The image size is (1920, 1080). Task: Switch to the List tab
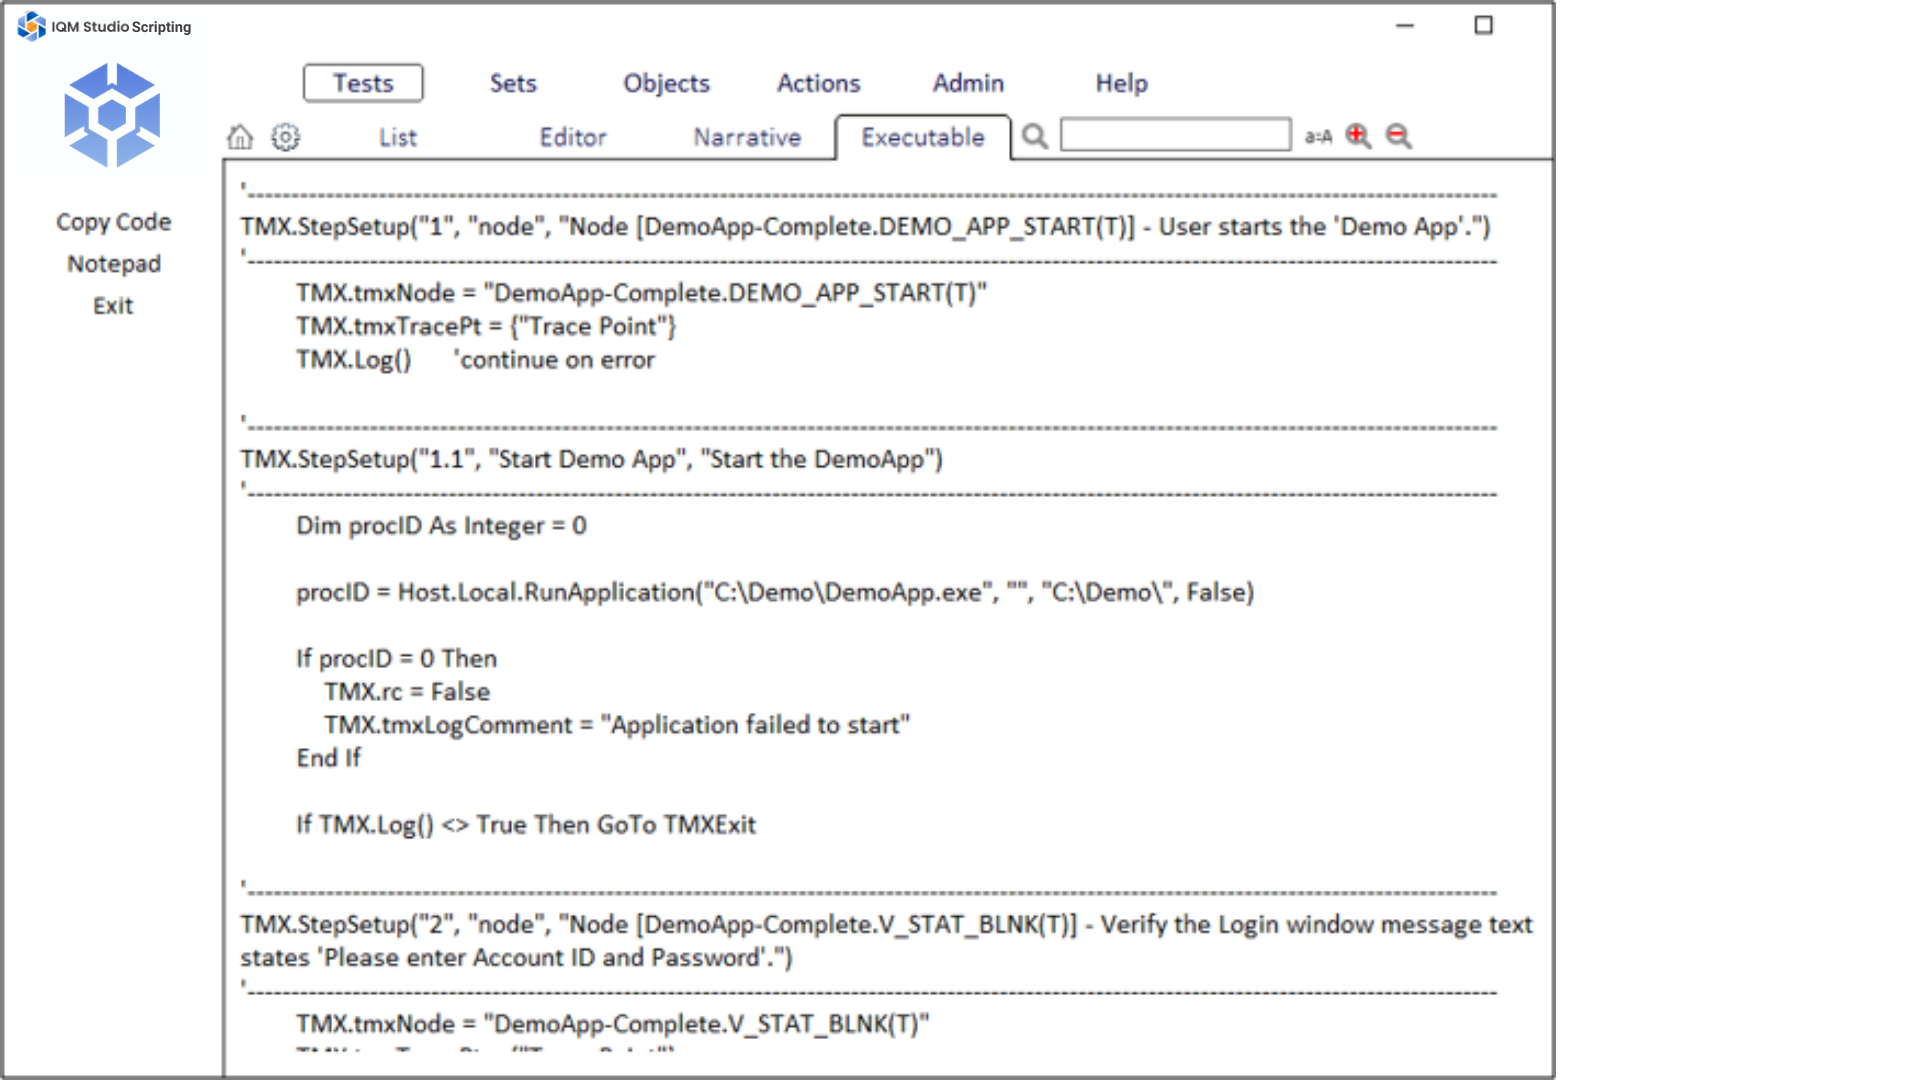click(397, 137)
